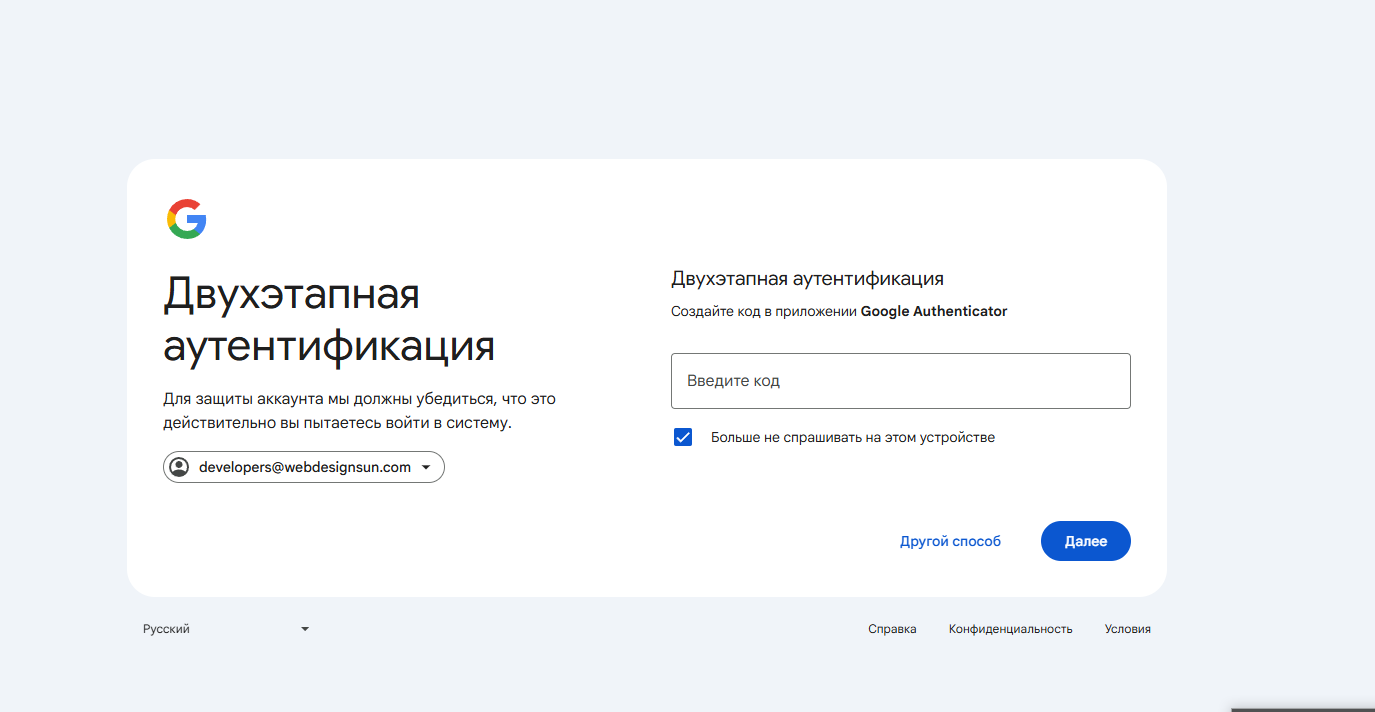Click the account avatar icon beside developers@webdesignsun.com

click(x=179, y=467)
